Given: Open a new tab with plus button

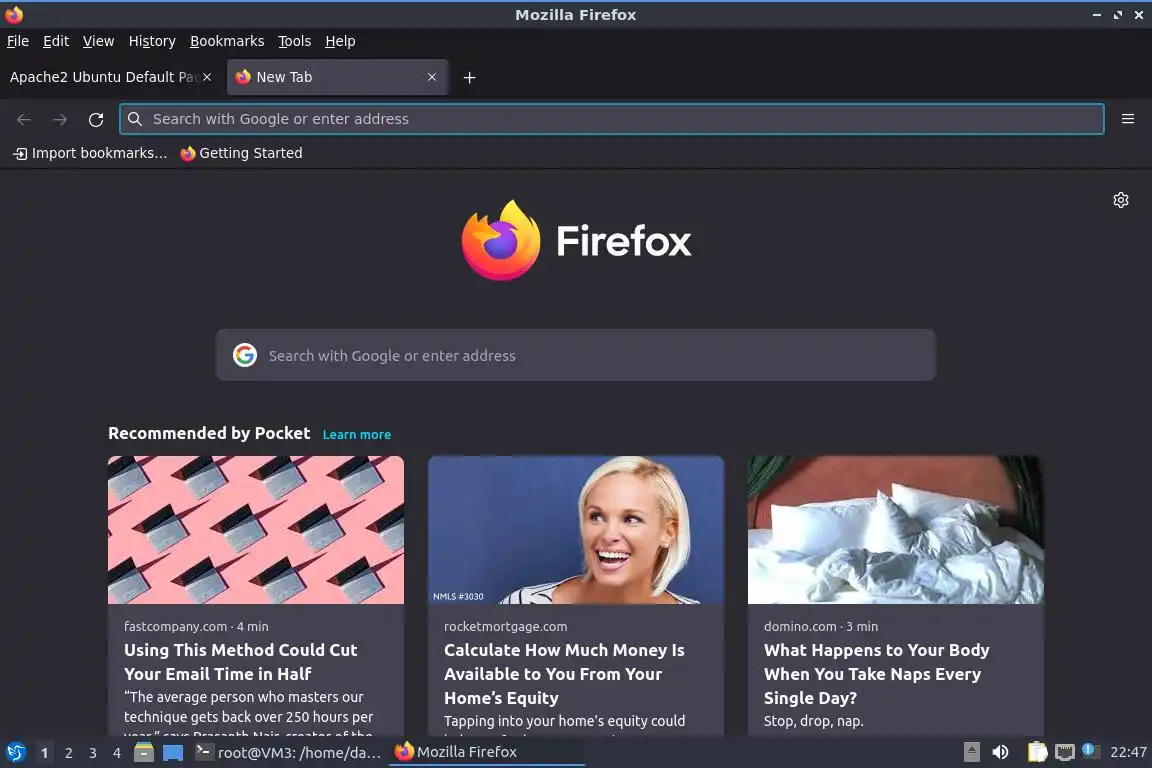Looking at the screenshot, I should (469, 77).
